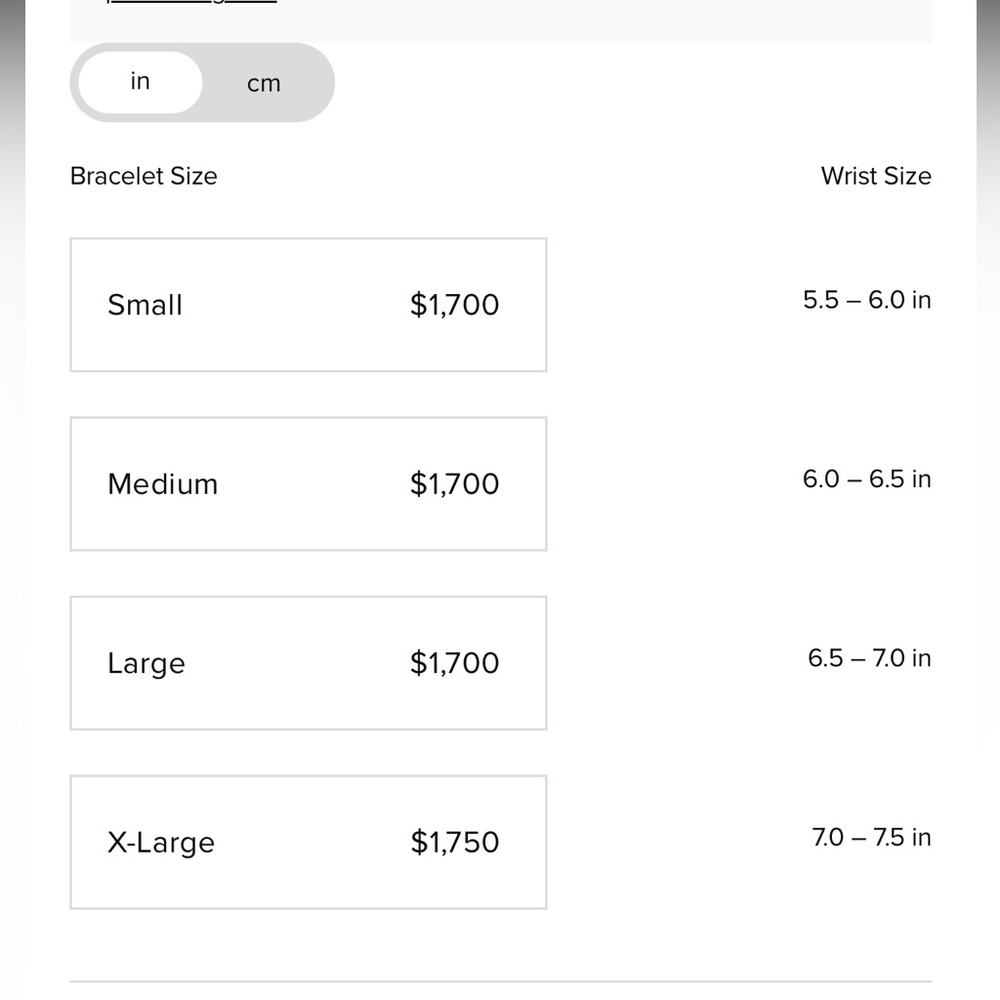Pick the Large bracelet size option
This screenshot has width=1000, height=1000.
tap(308, 663)
